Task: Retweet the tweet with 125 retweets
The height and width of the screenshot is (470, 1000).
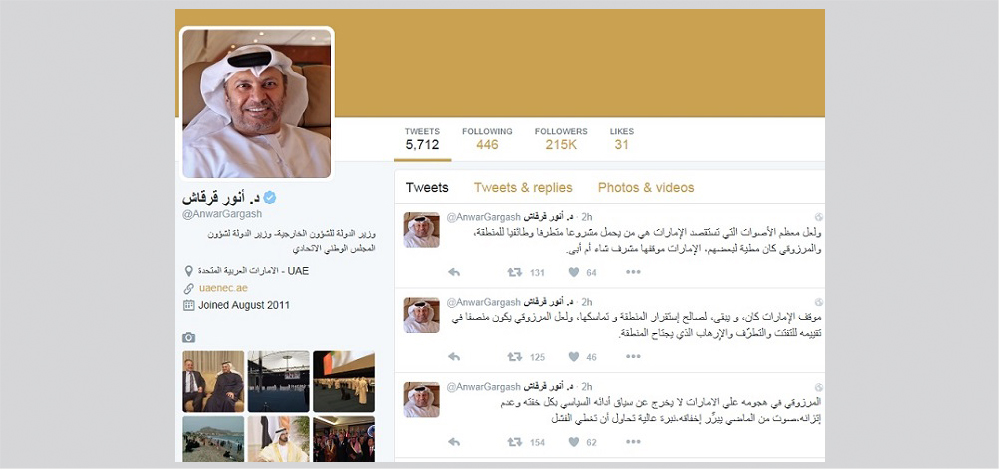Action: click(514, 357)
